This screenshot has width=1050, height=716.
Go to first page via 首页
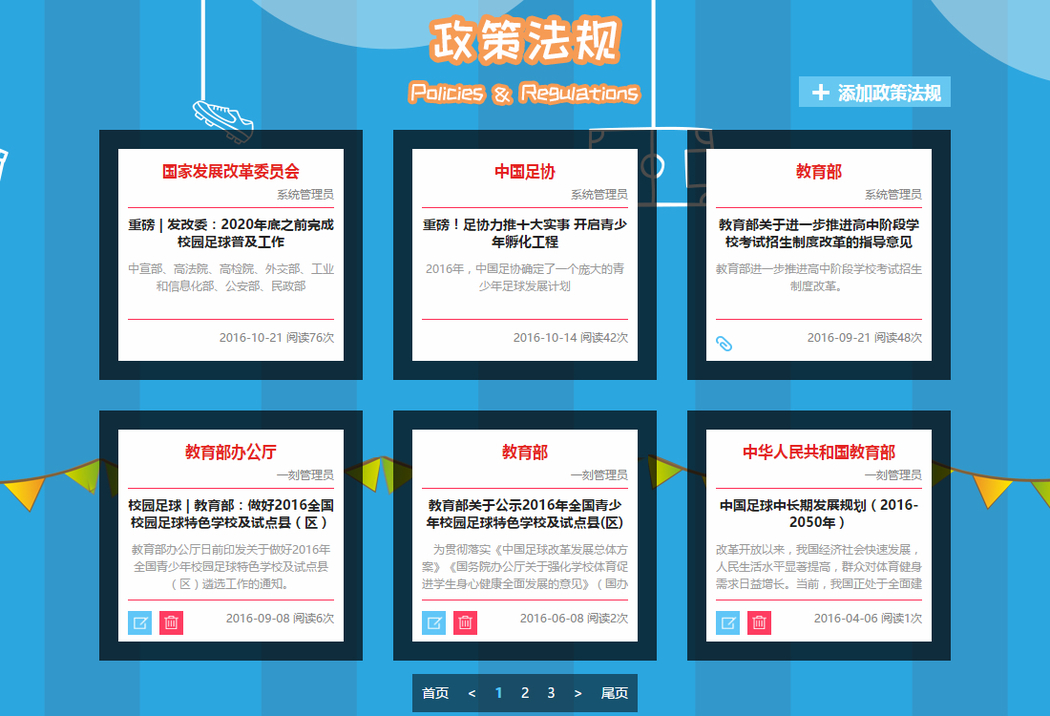point(435,693)
